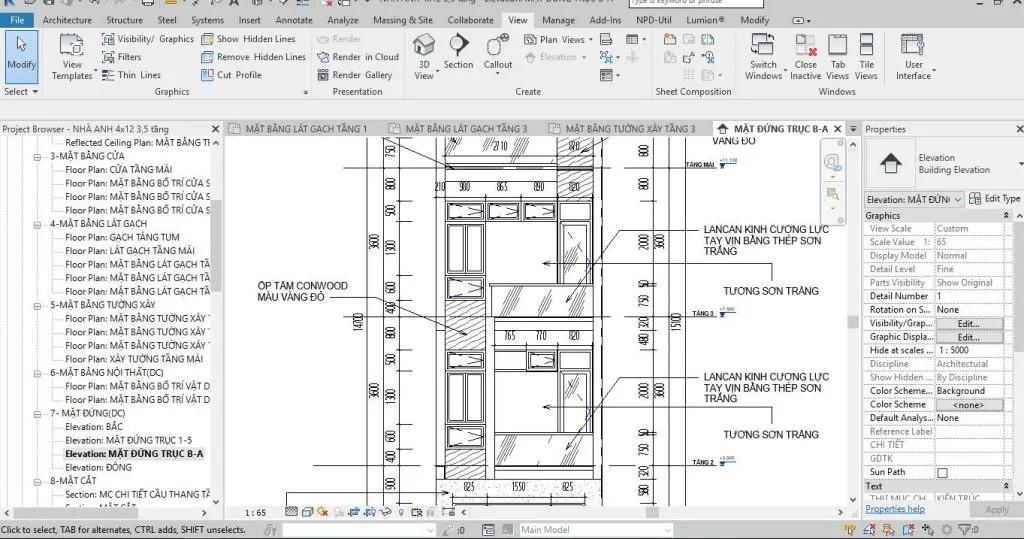The width and height of the screenshot is (1024, 539).
Task: Switch to MẶT BẰNG LÁT GẠCH TẦNG 1 tab
Action: (300, 129)
